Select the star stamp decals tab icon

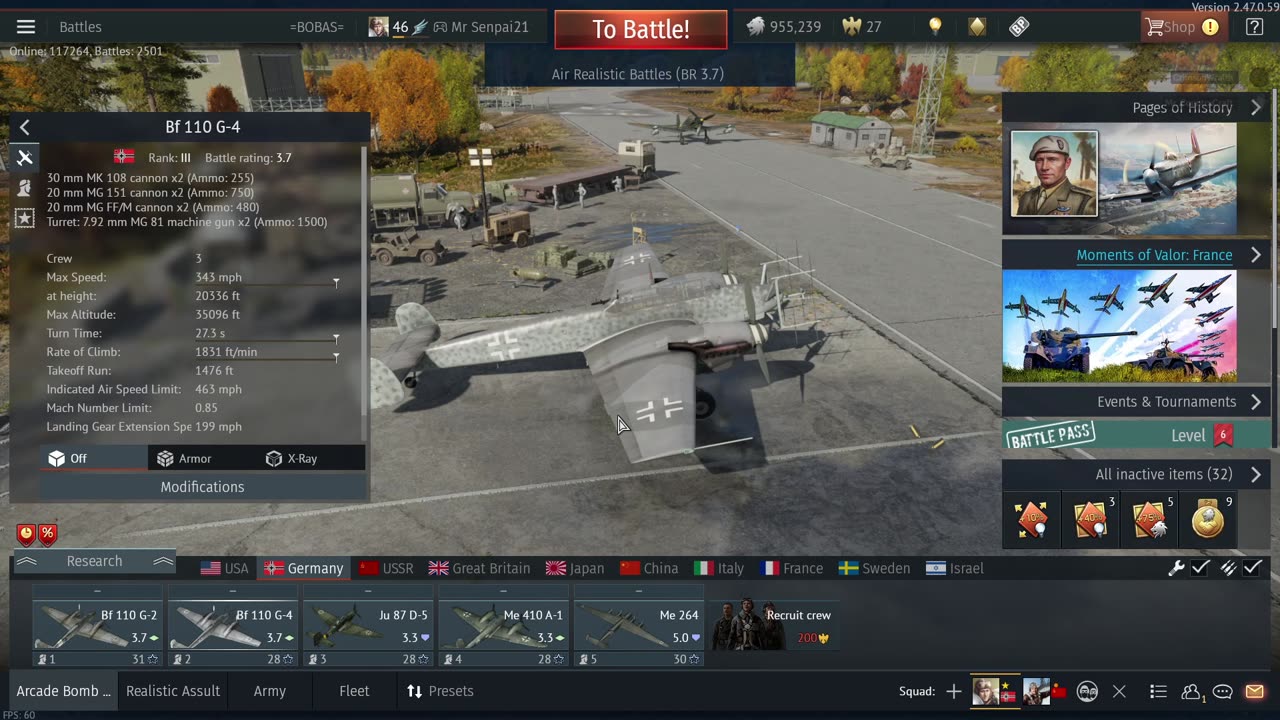coord(25,218)
